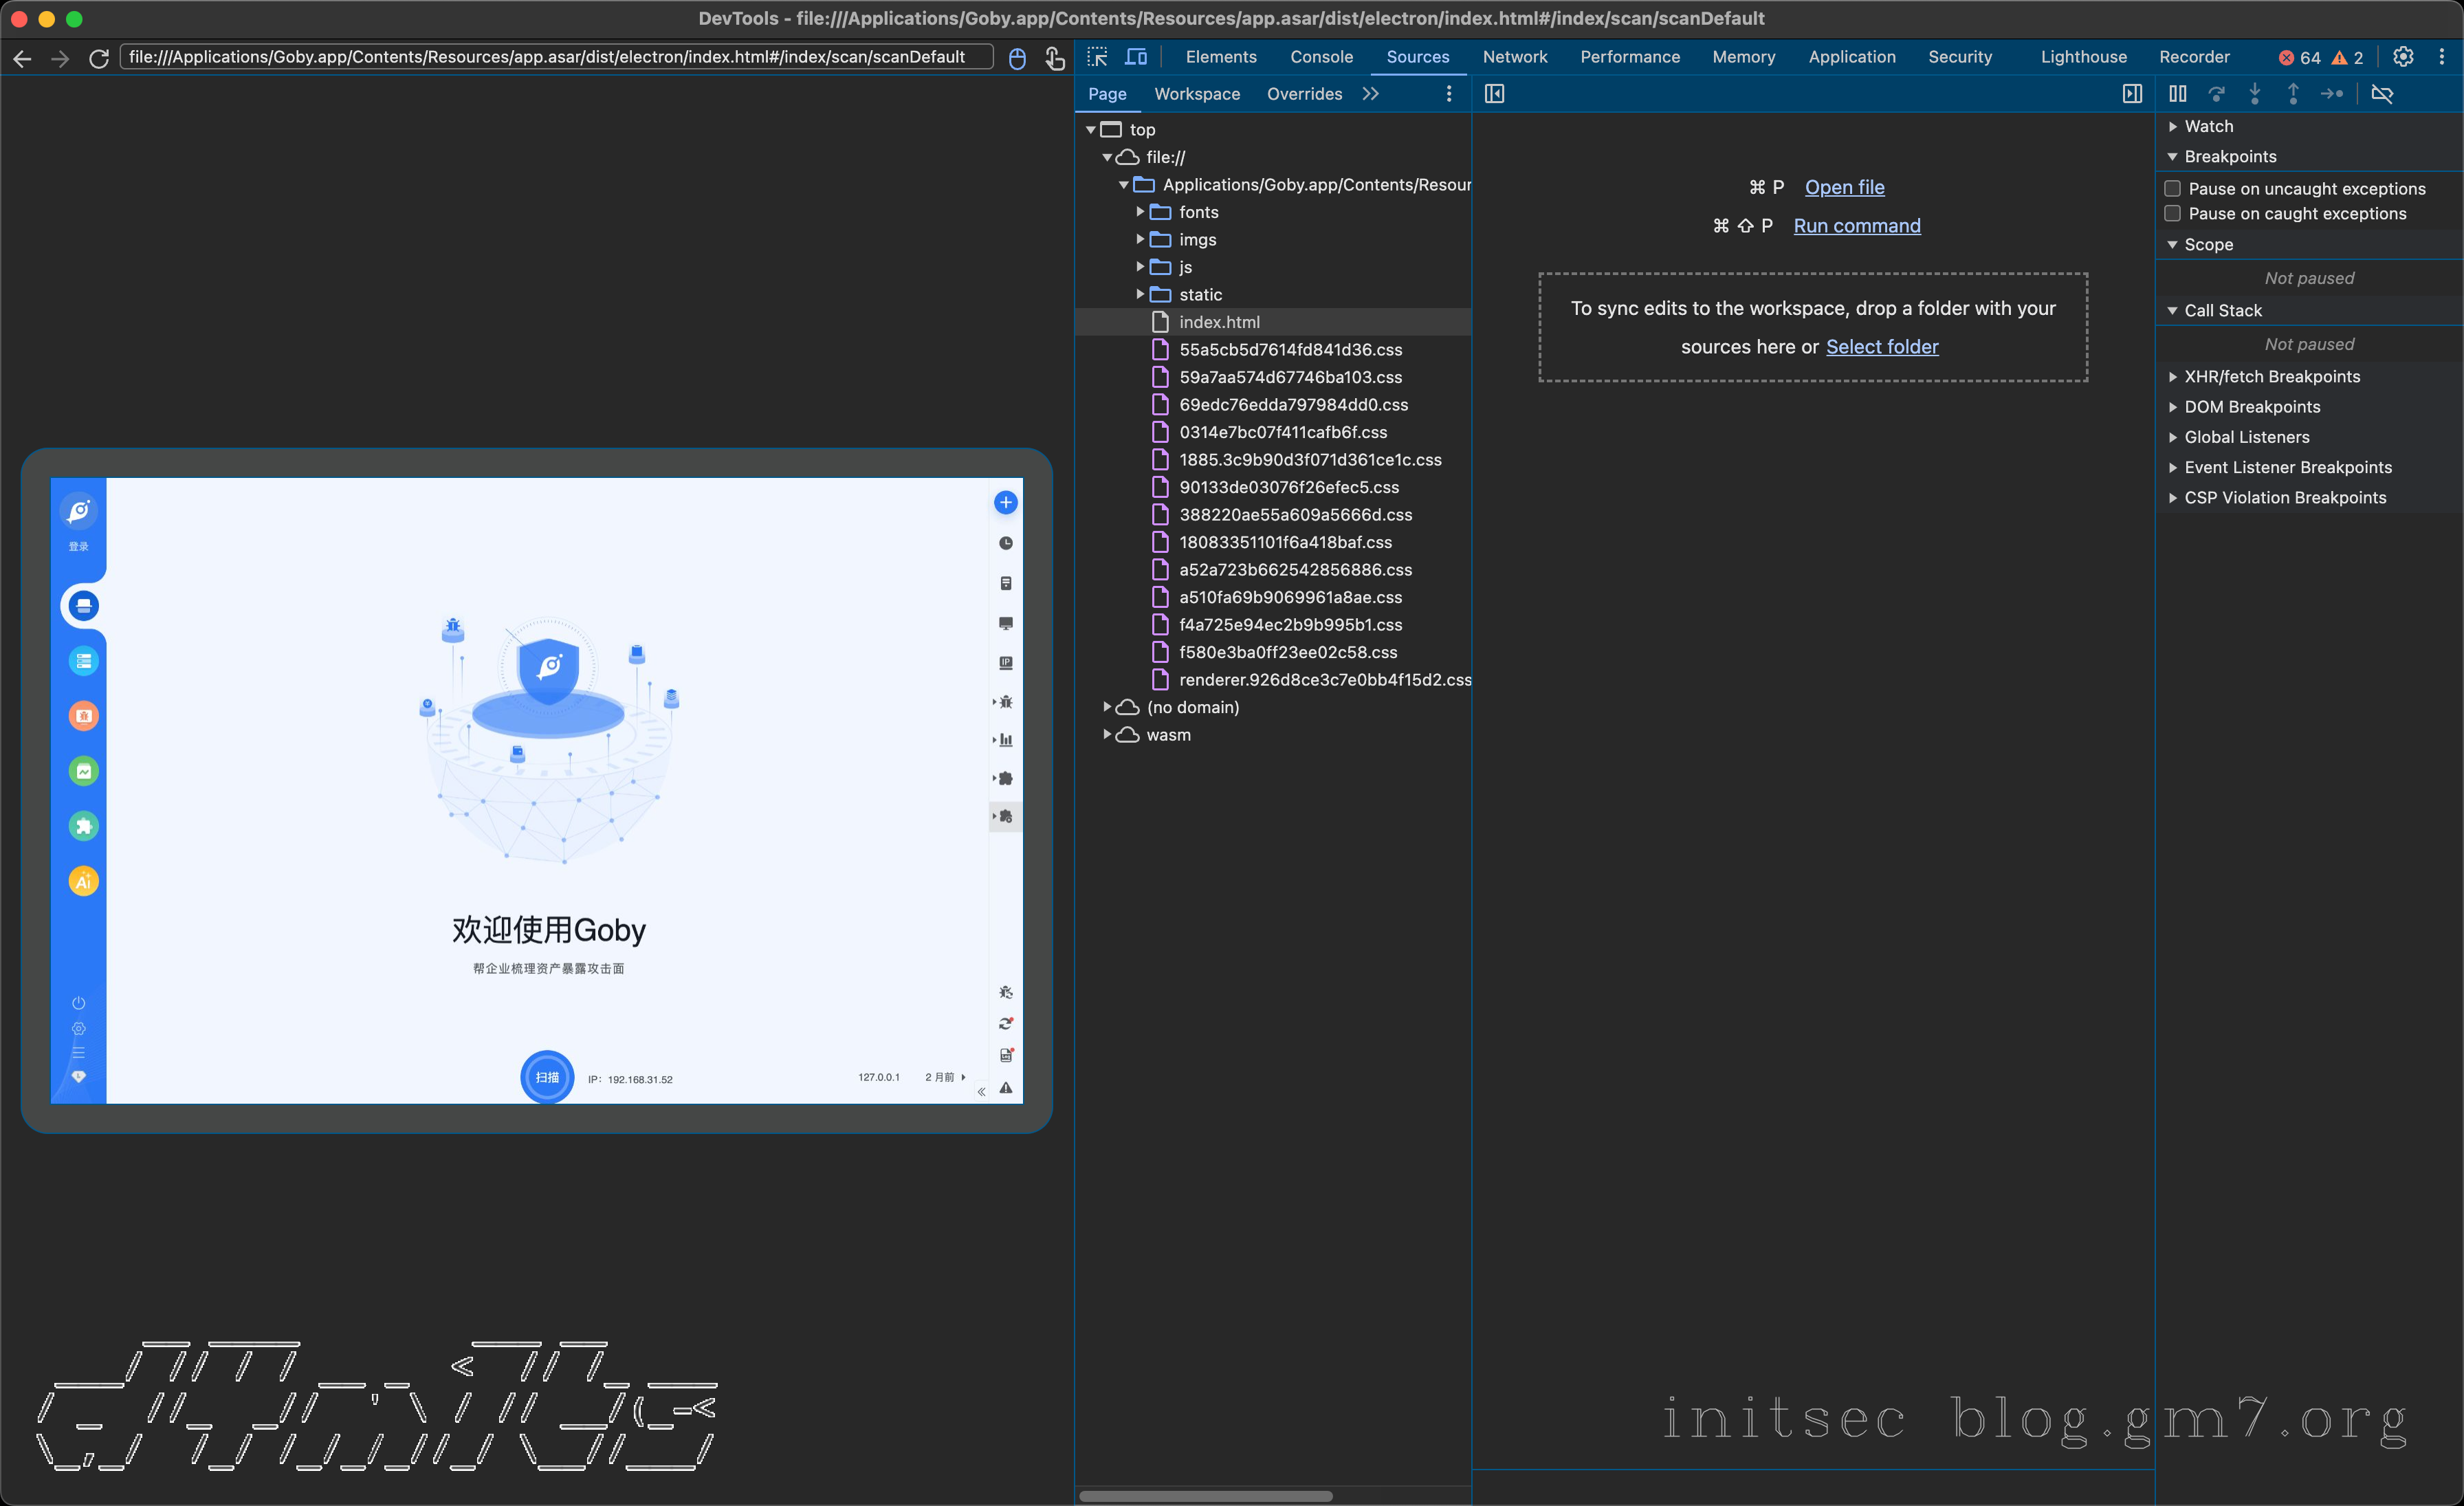Toggle the device toolbar icon

(1136, 57)
